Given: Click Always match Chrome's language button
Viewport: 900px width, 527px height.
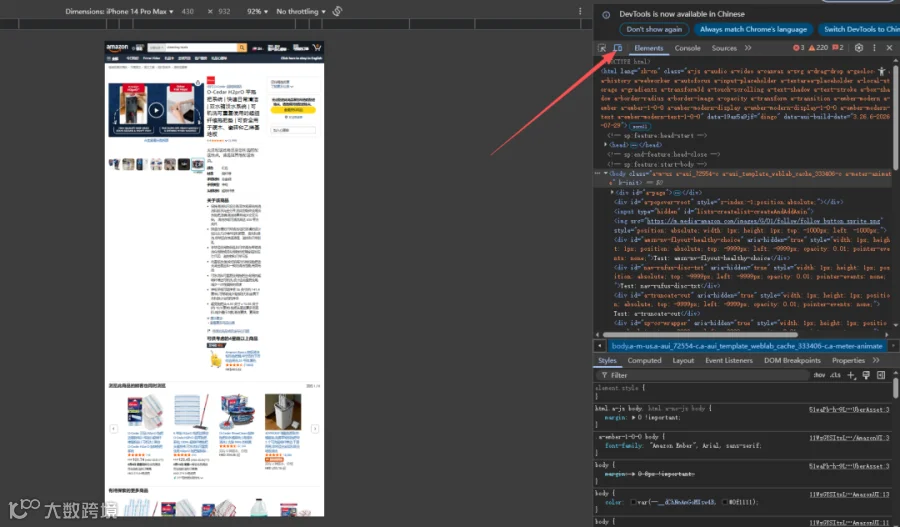Looking at the screenshot, I should [x=753, y=29].
